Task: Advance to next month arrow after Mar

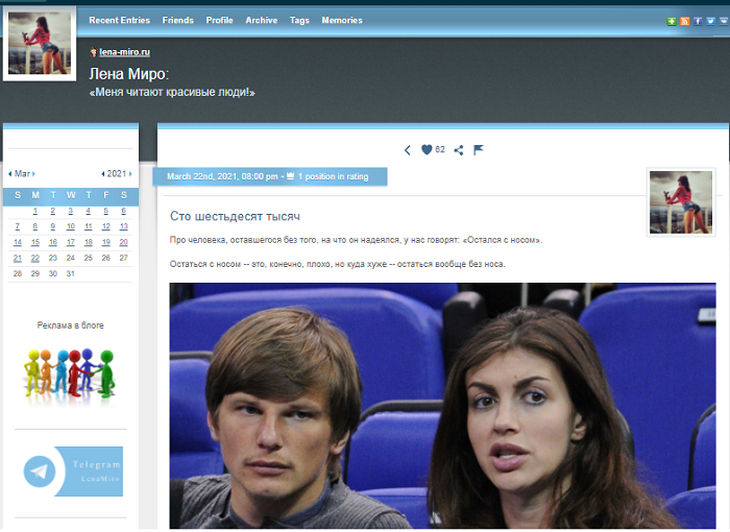Action: (33, 174)
